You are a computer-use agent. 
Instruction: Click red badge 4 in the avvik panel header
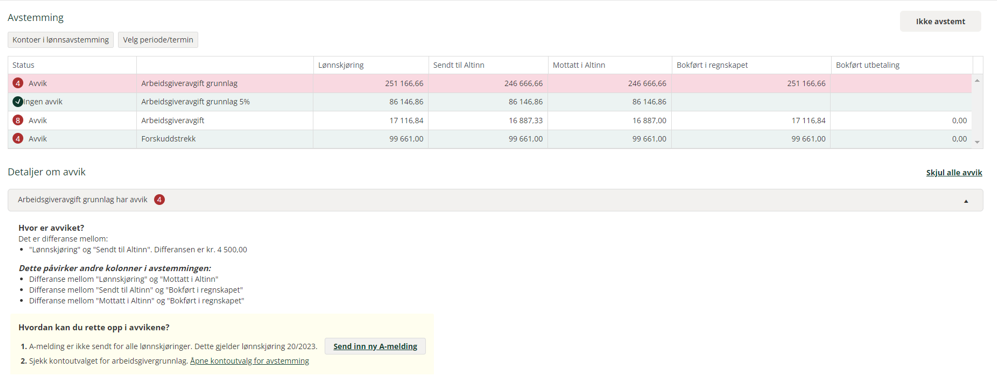tap(159, 200)
